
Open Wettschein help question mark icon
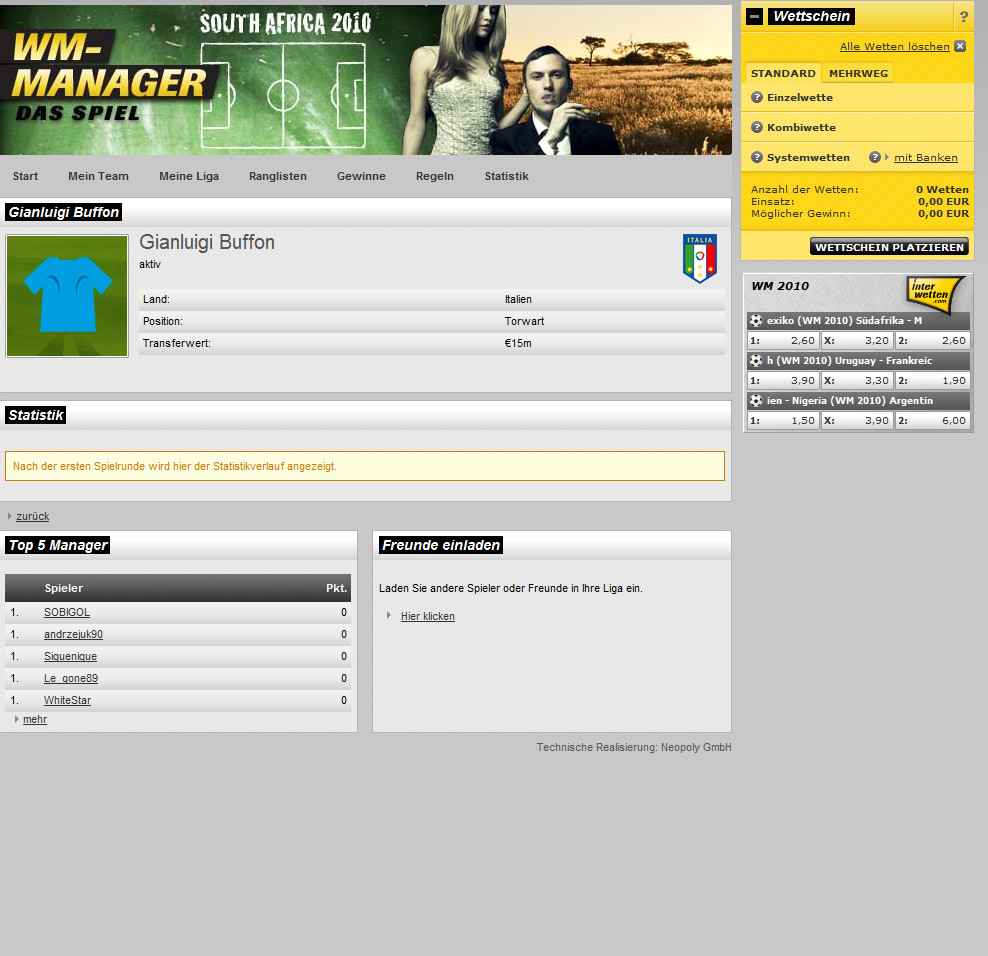(x=963, y=17)
